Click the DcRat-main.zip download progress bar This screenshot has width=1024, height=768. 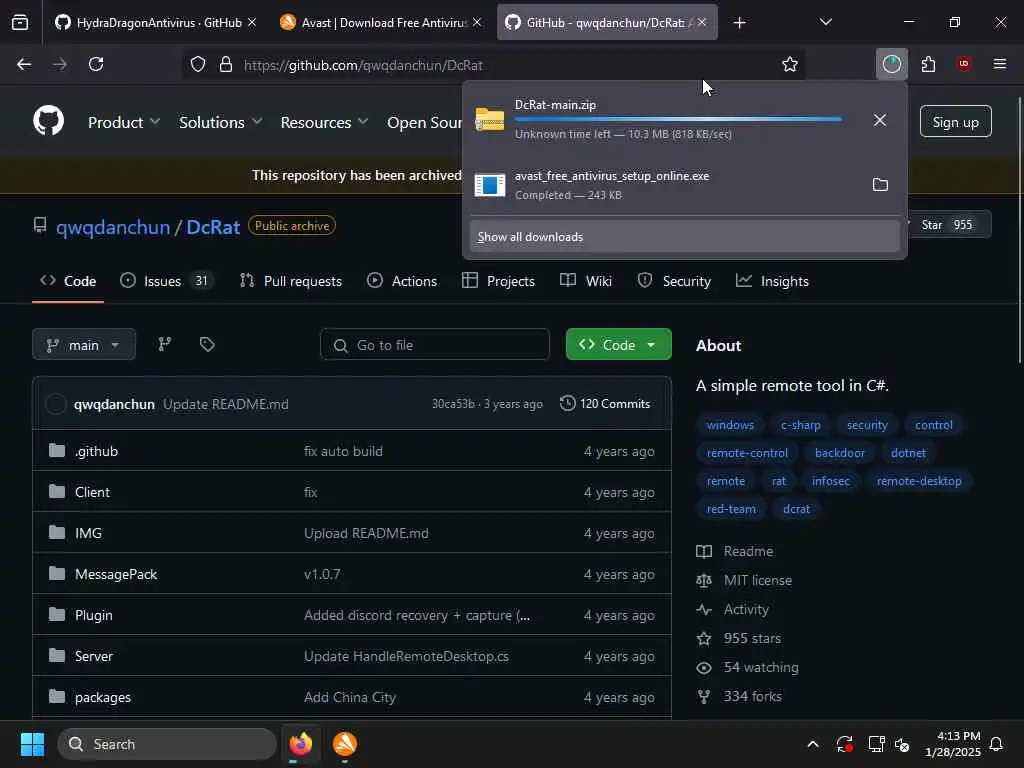(678, 120)
